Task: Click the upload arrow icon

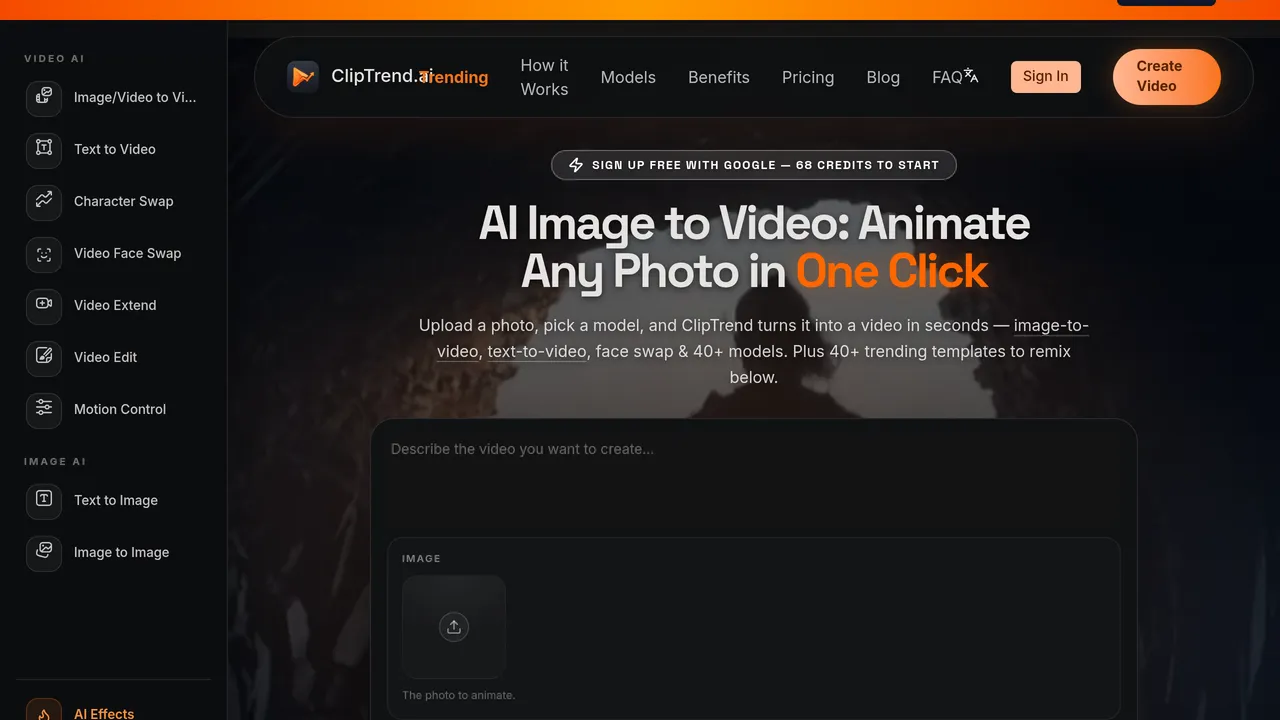Action: click(454, 627)
